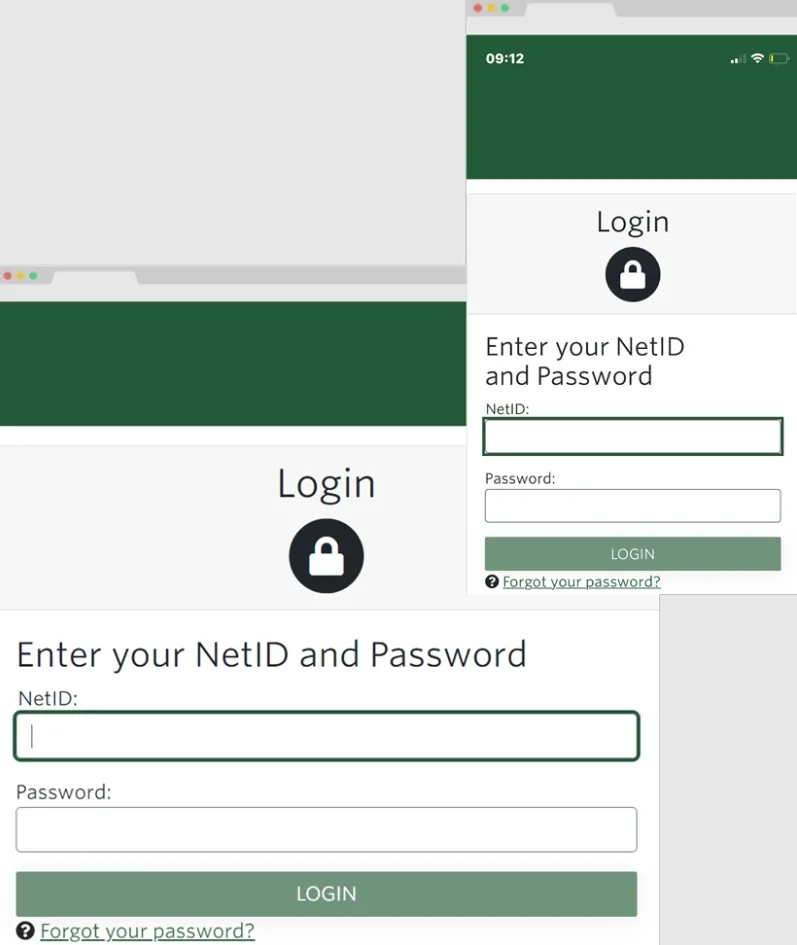Click the red close dot on the desktop window
The width and height of the screenshot is (797, 945).
(x=8, y=276)
